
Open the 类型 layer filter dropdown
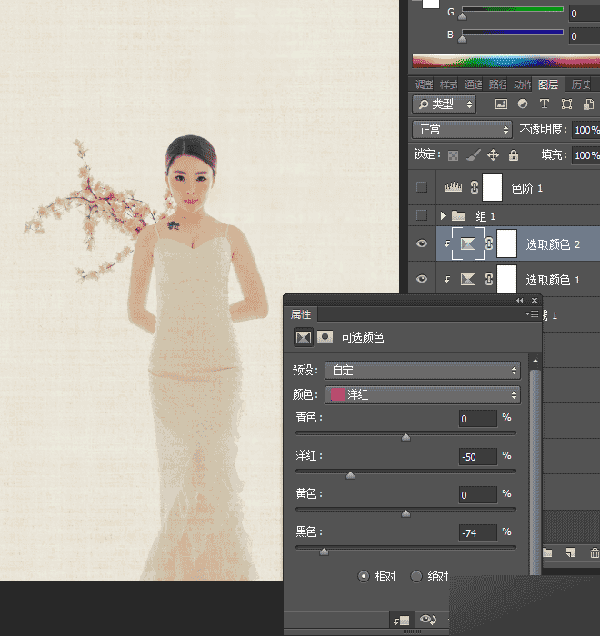click(x=444, y=104)
